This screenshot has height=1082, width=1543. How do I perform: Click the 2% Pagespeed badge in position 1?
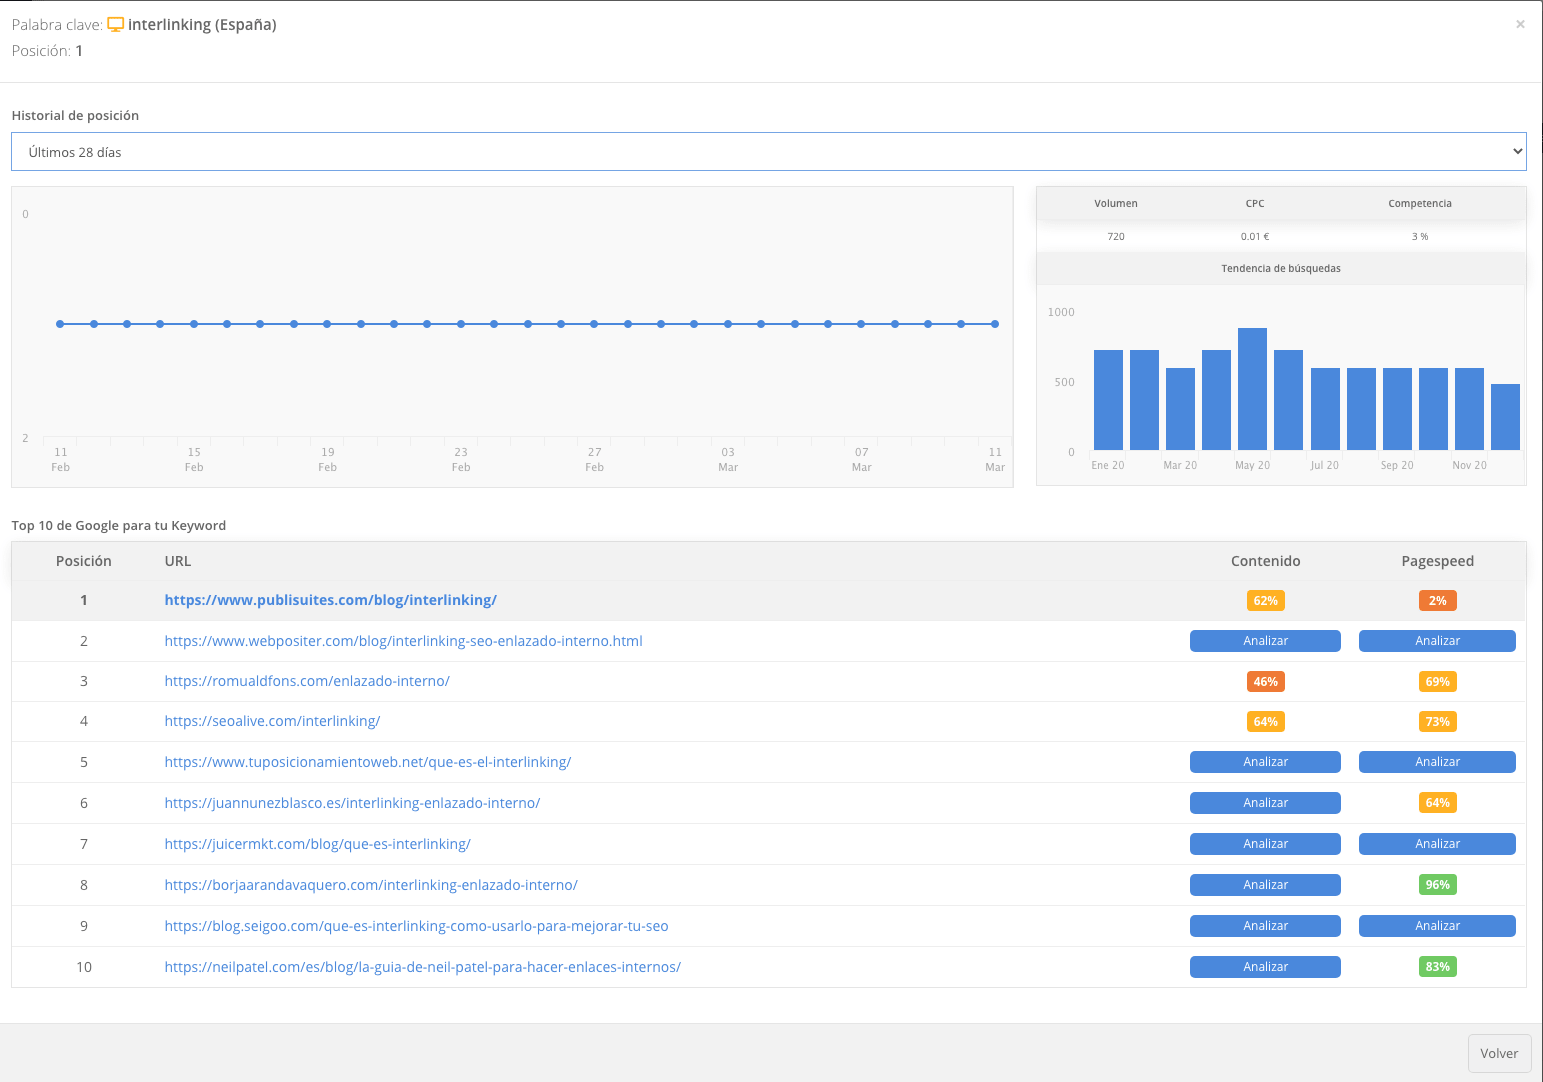coord(1437,600)
